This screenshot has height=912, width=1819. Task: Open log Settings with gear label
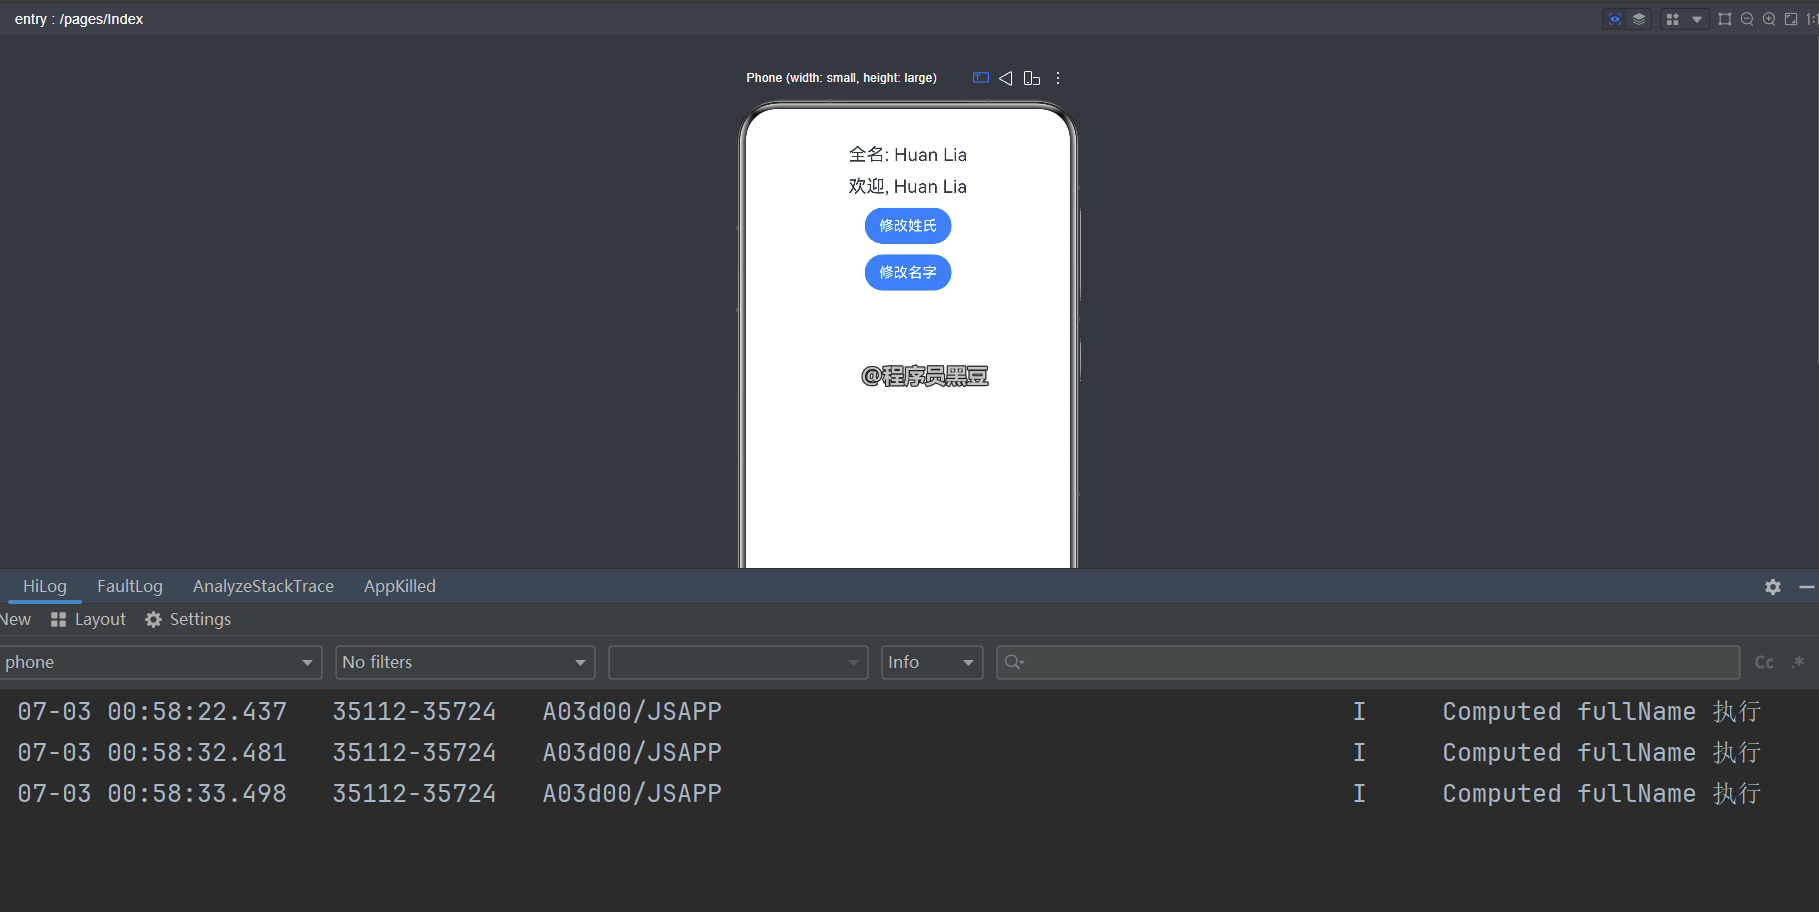tap(188, 620)
